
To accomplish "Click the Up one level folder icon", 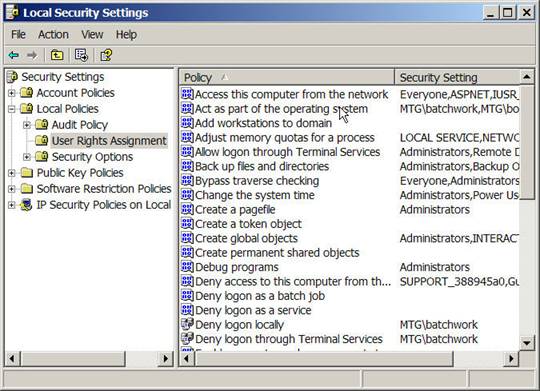I will click(57, 55).
